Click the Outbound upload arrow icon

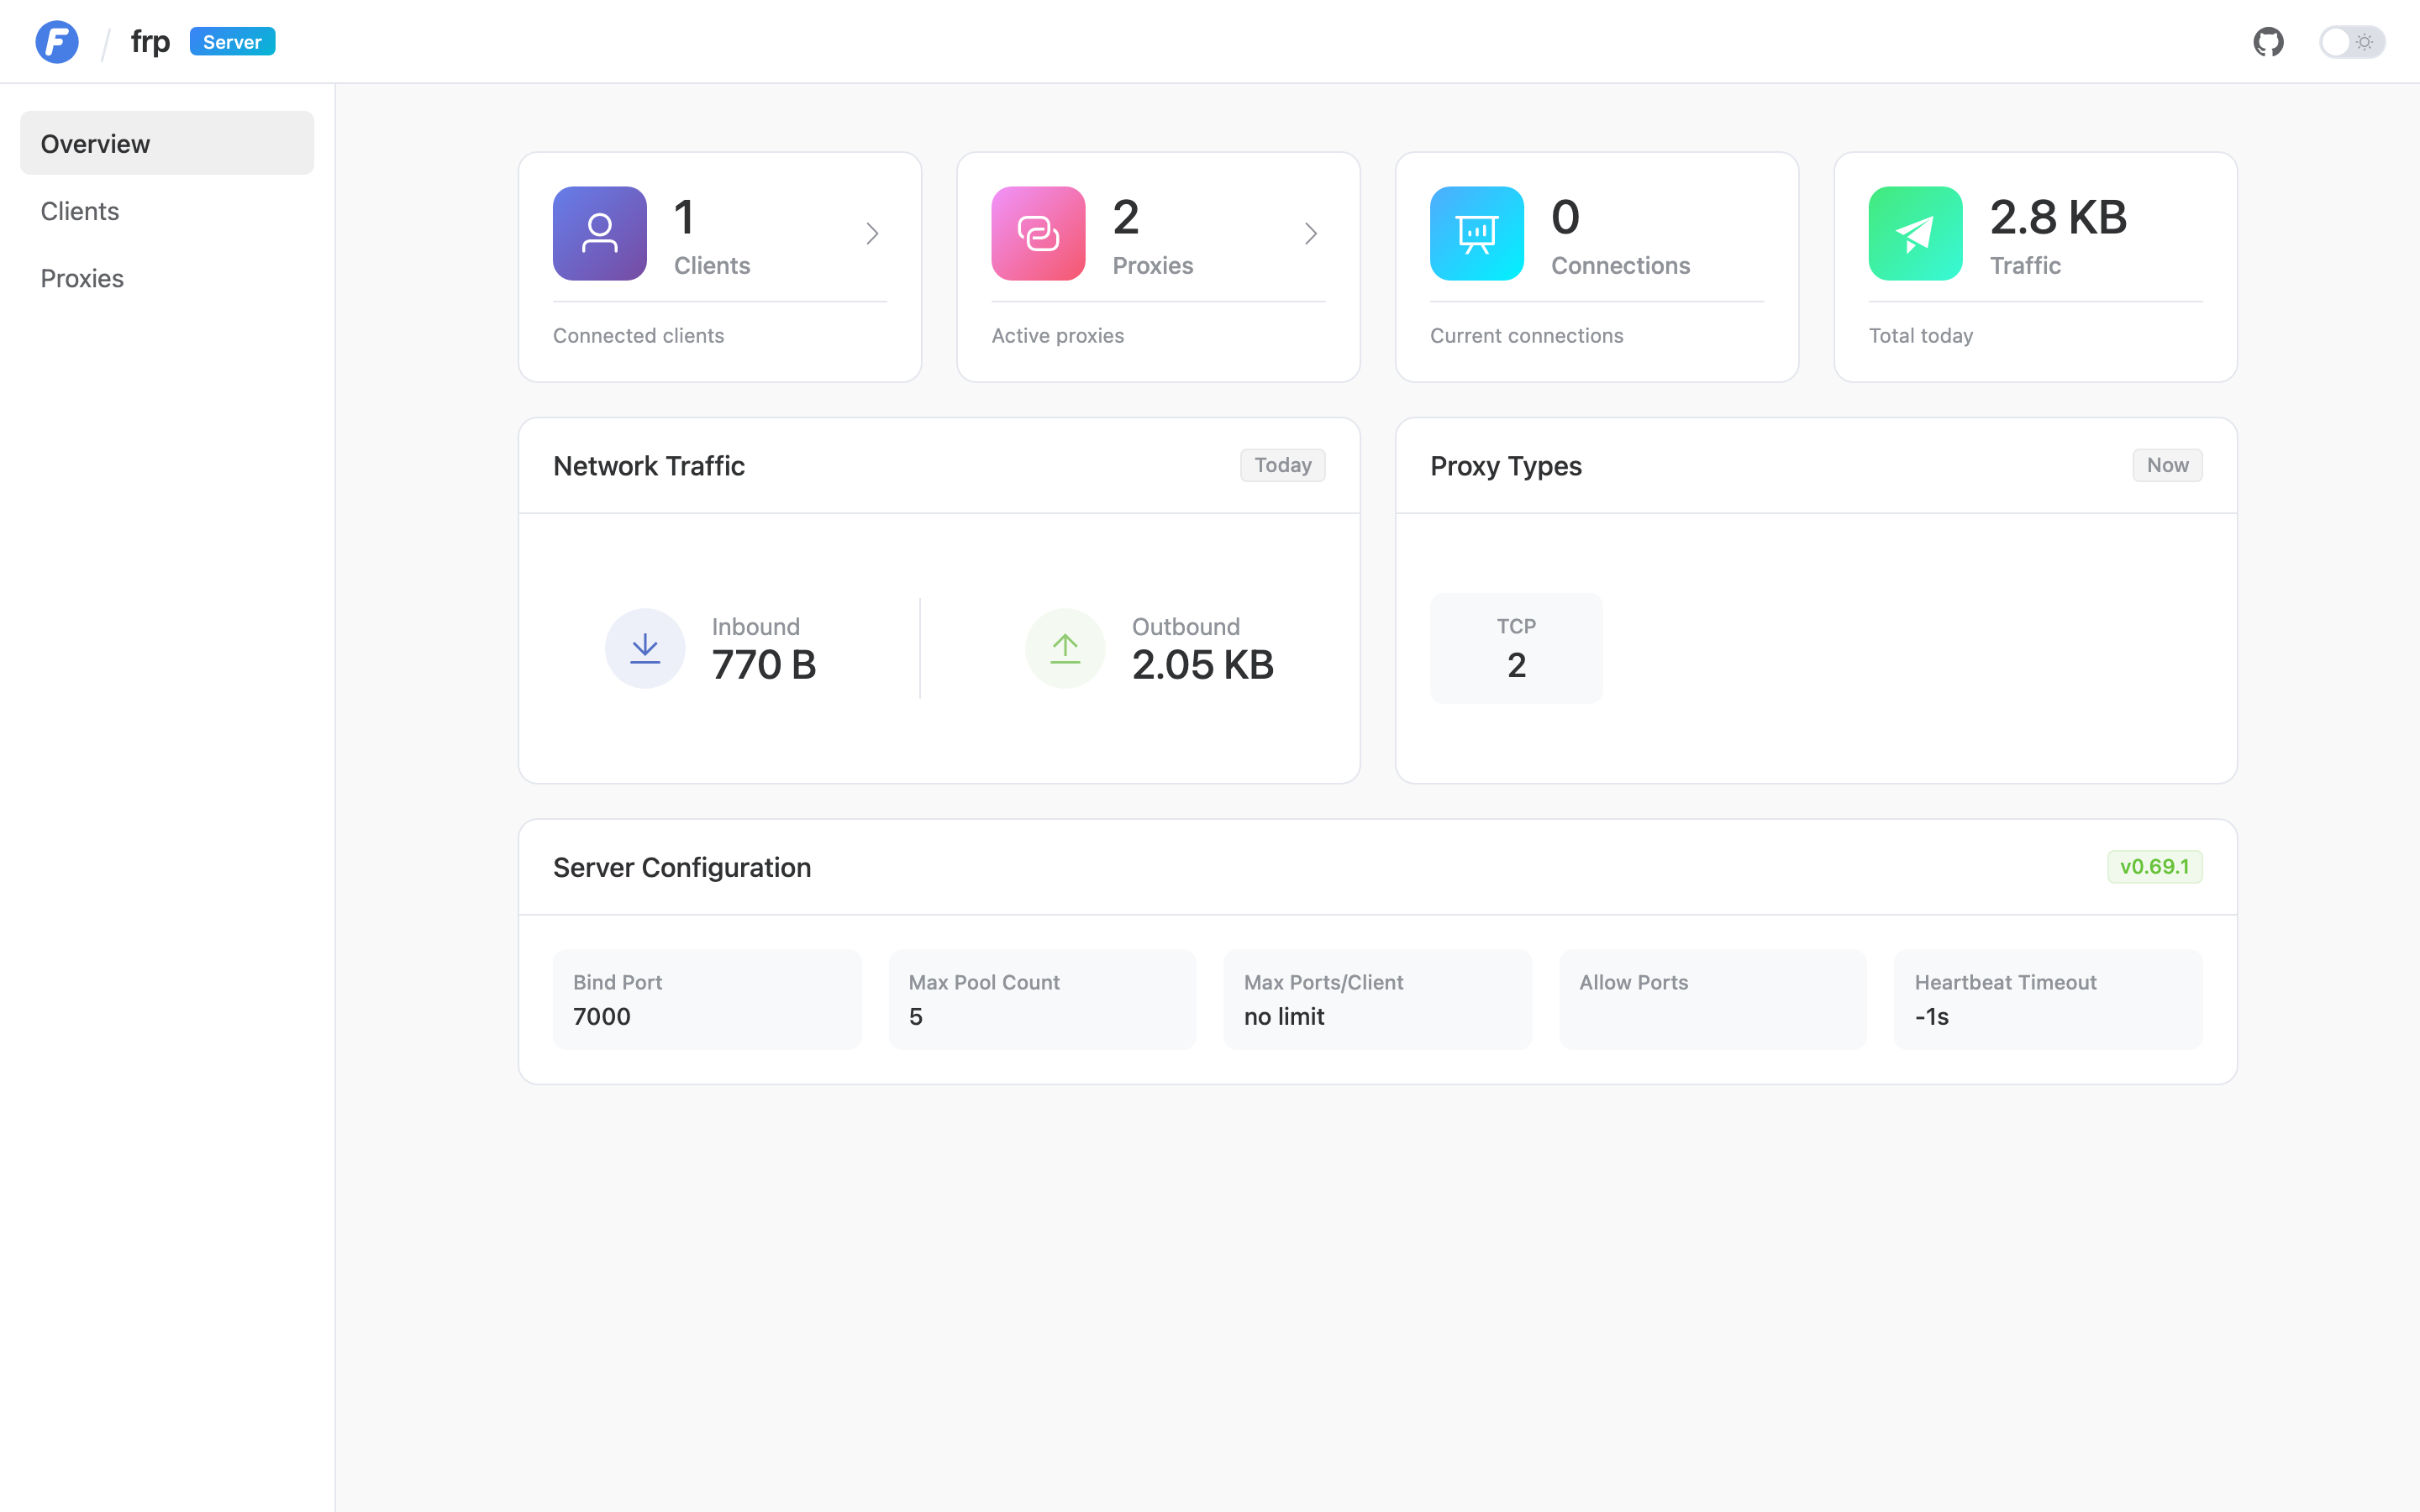pyautogui.click(x=1065, y=648)
